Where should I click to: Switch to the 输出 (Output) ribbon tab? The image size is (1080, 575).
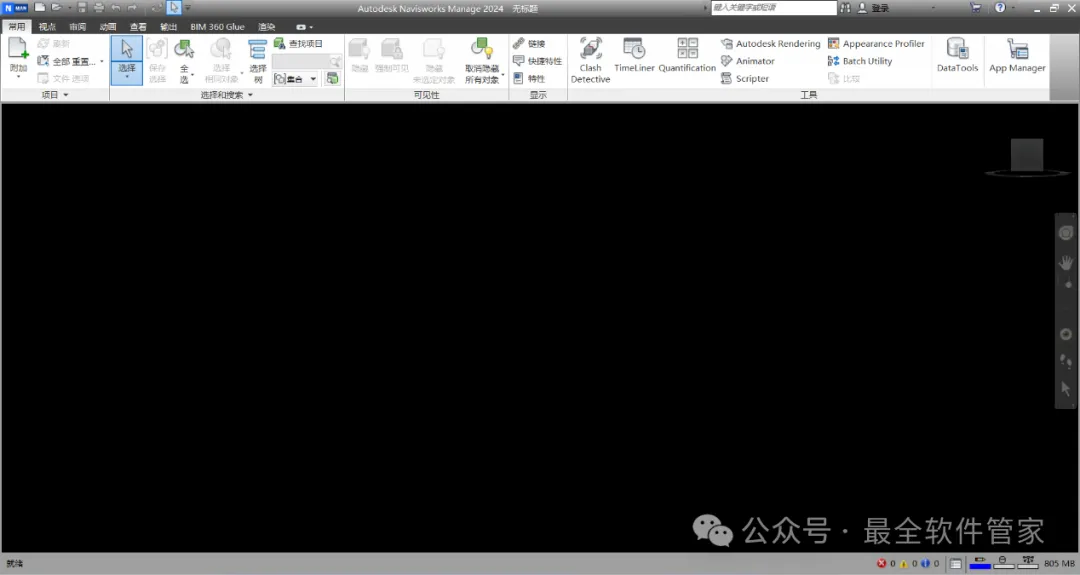[168, 27]
